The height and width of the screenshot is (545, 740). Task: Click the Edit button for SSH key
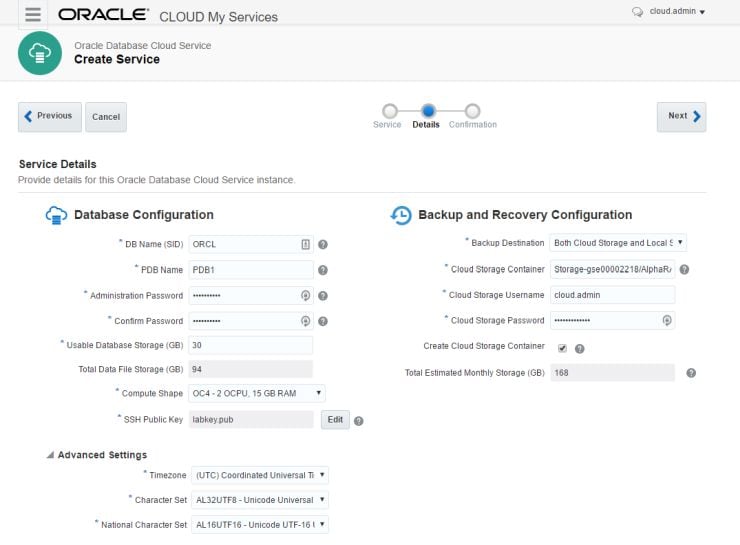pos(335,420)
